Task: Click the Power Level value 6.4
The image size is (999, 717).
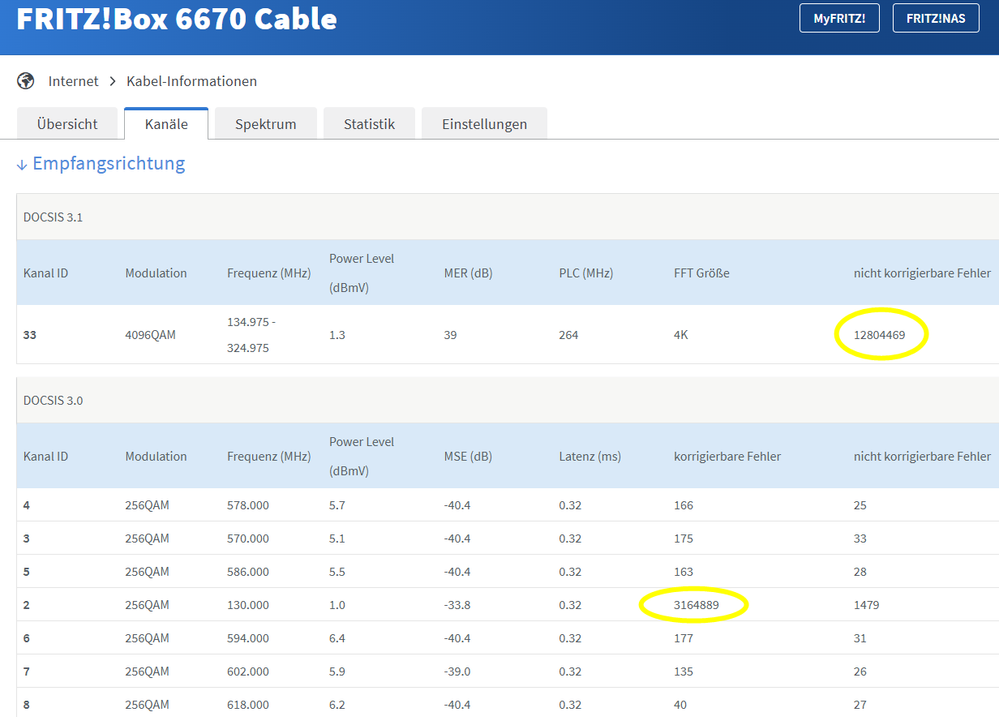Action: pyautogui.click(x=337, y=638)
